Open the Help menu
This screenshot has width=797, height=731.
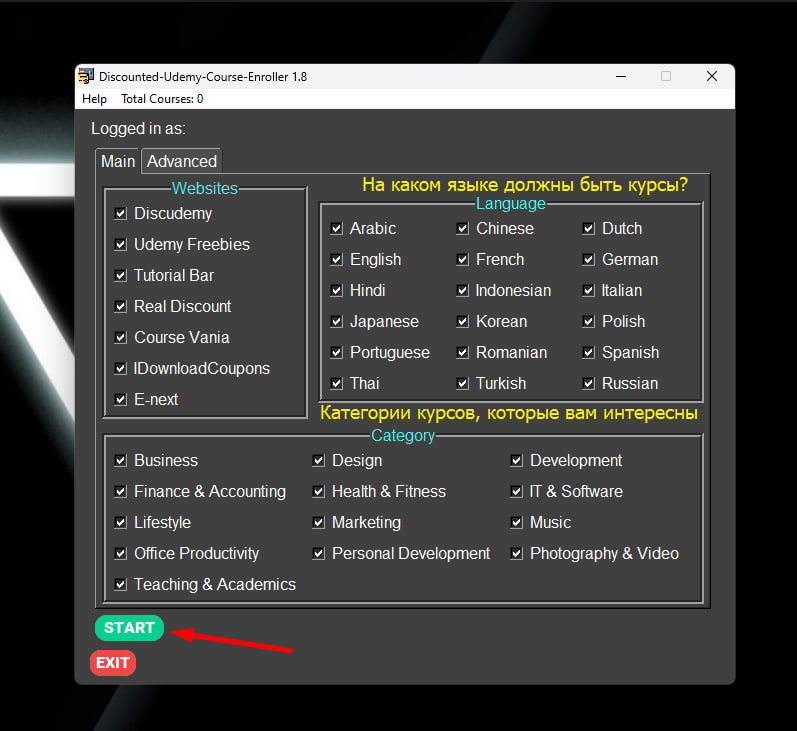[x=95, y=99]
